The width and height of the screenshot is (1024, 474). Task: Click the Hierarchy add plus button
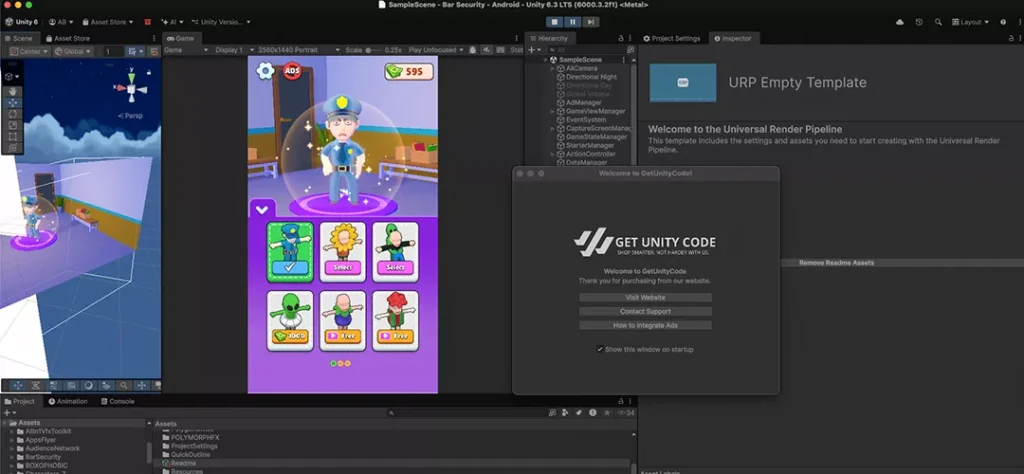[x=532, y=50]
